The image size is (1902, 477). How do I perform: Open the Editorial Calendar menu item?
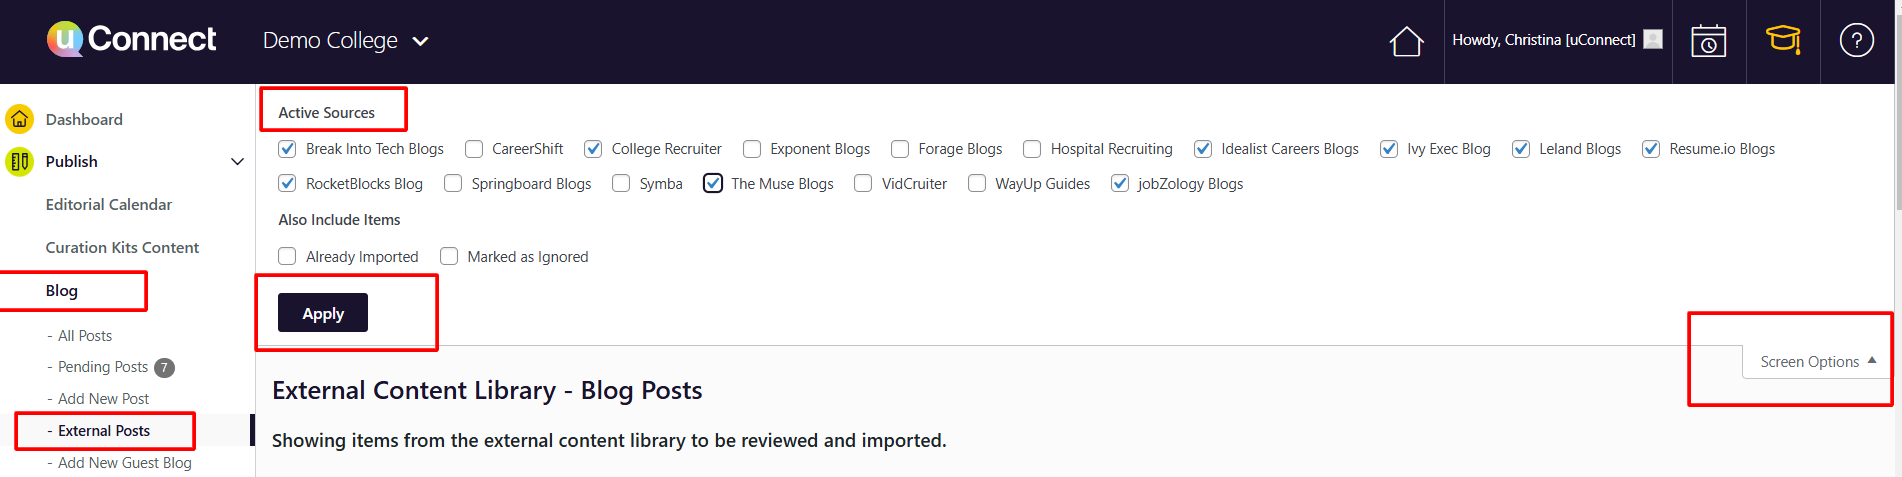pos(109,205)
